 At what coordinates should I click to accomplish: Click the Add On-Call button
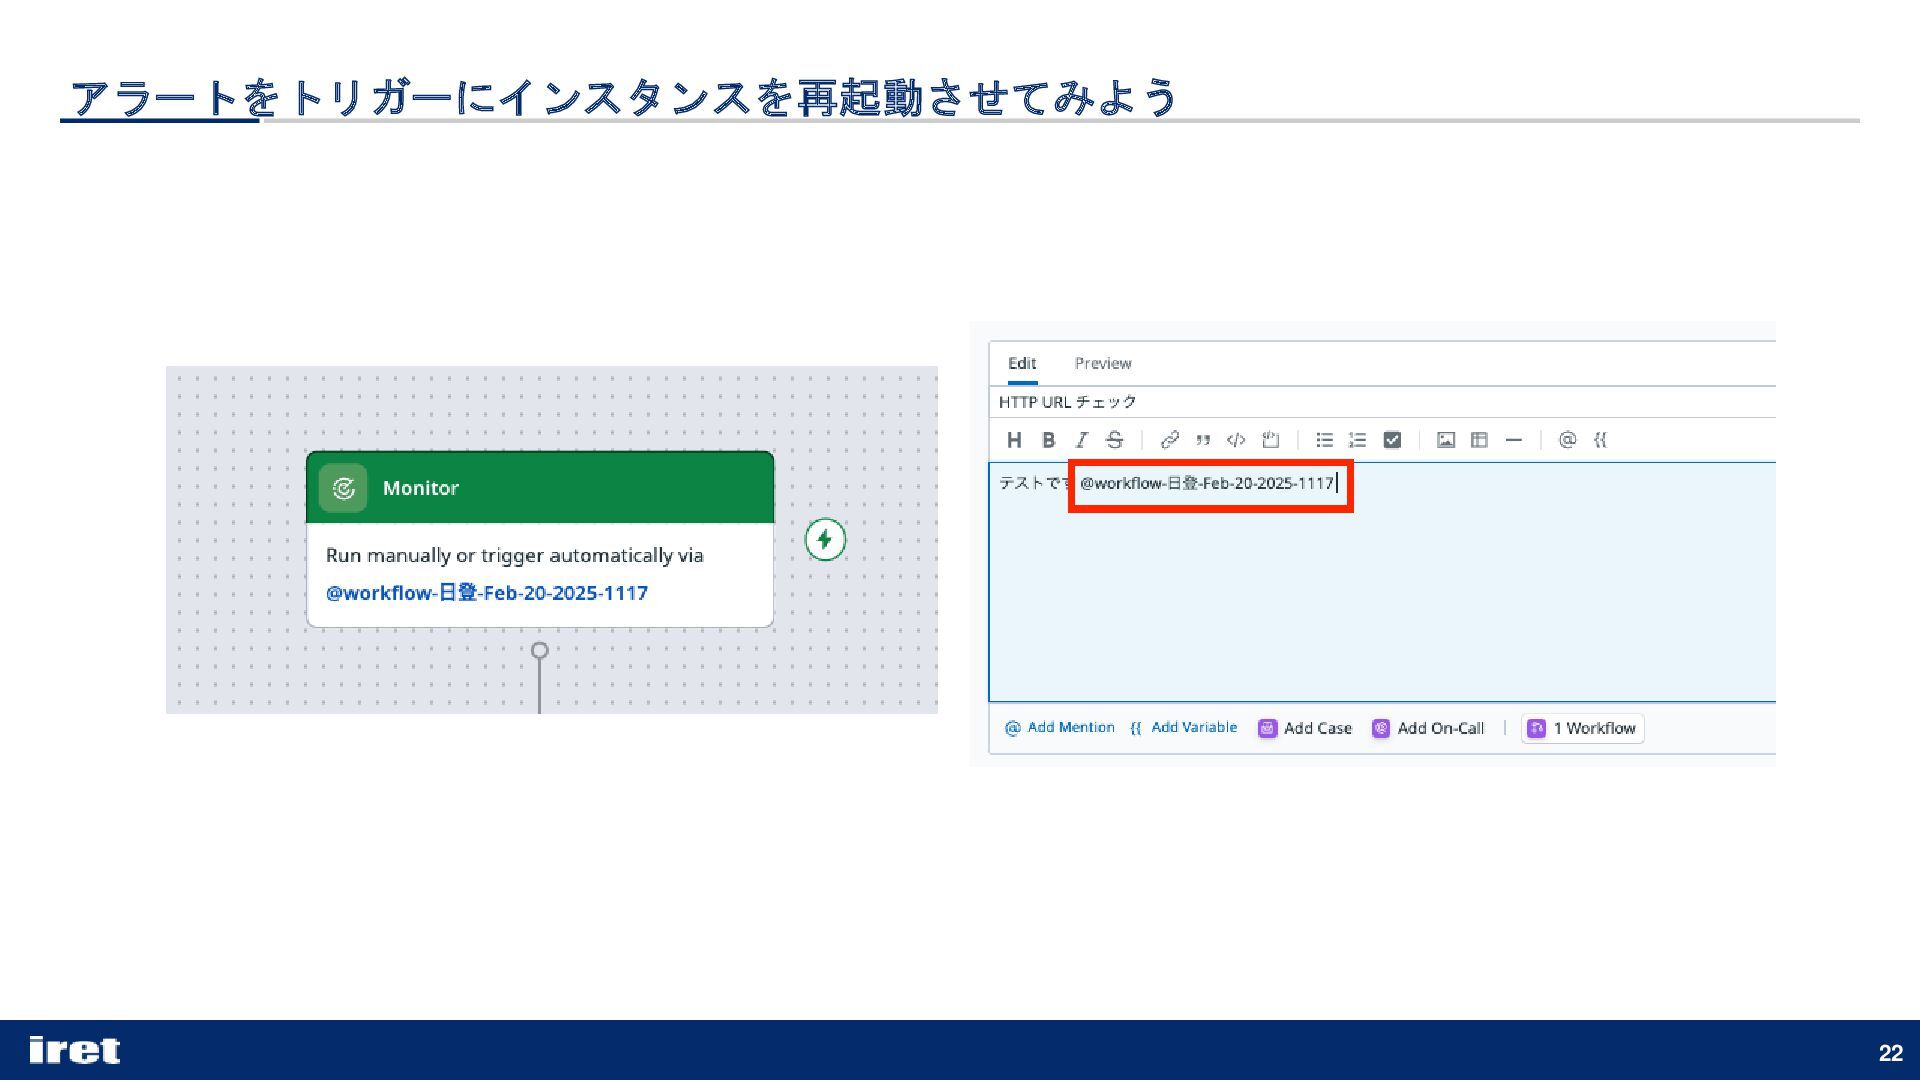pyautogui.click(x=1428, y=728)
